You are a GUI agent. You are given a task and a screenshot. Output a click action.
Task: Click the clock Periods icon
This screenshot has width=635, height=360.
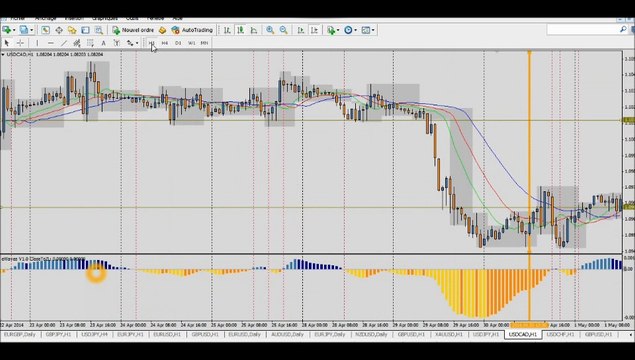[348, 30]
